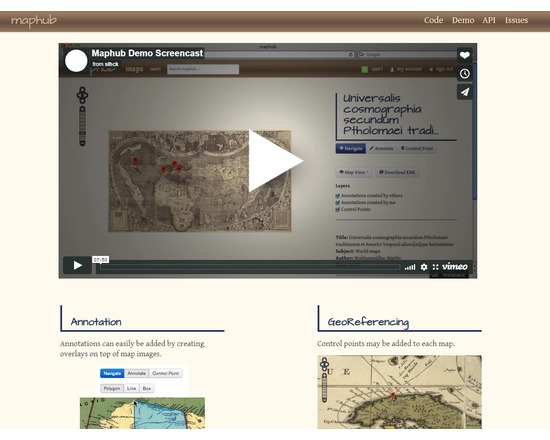Image resolution: width=550 pixels, height=440 pixels.
Task: Click the Vimeo like heart icon
Action: tap(464, 55)
